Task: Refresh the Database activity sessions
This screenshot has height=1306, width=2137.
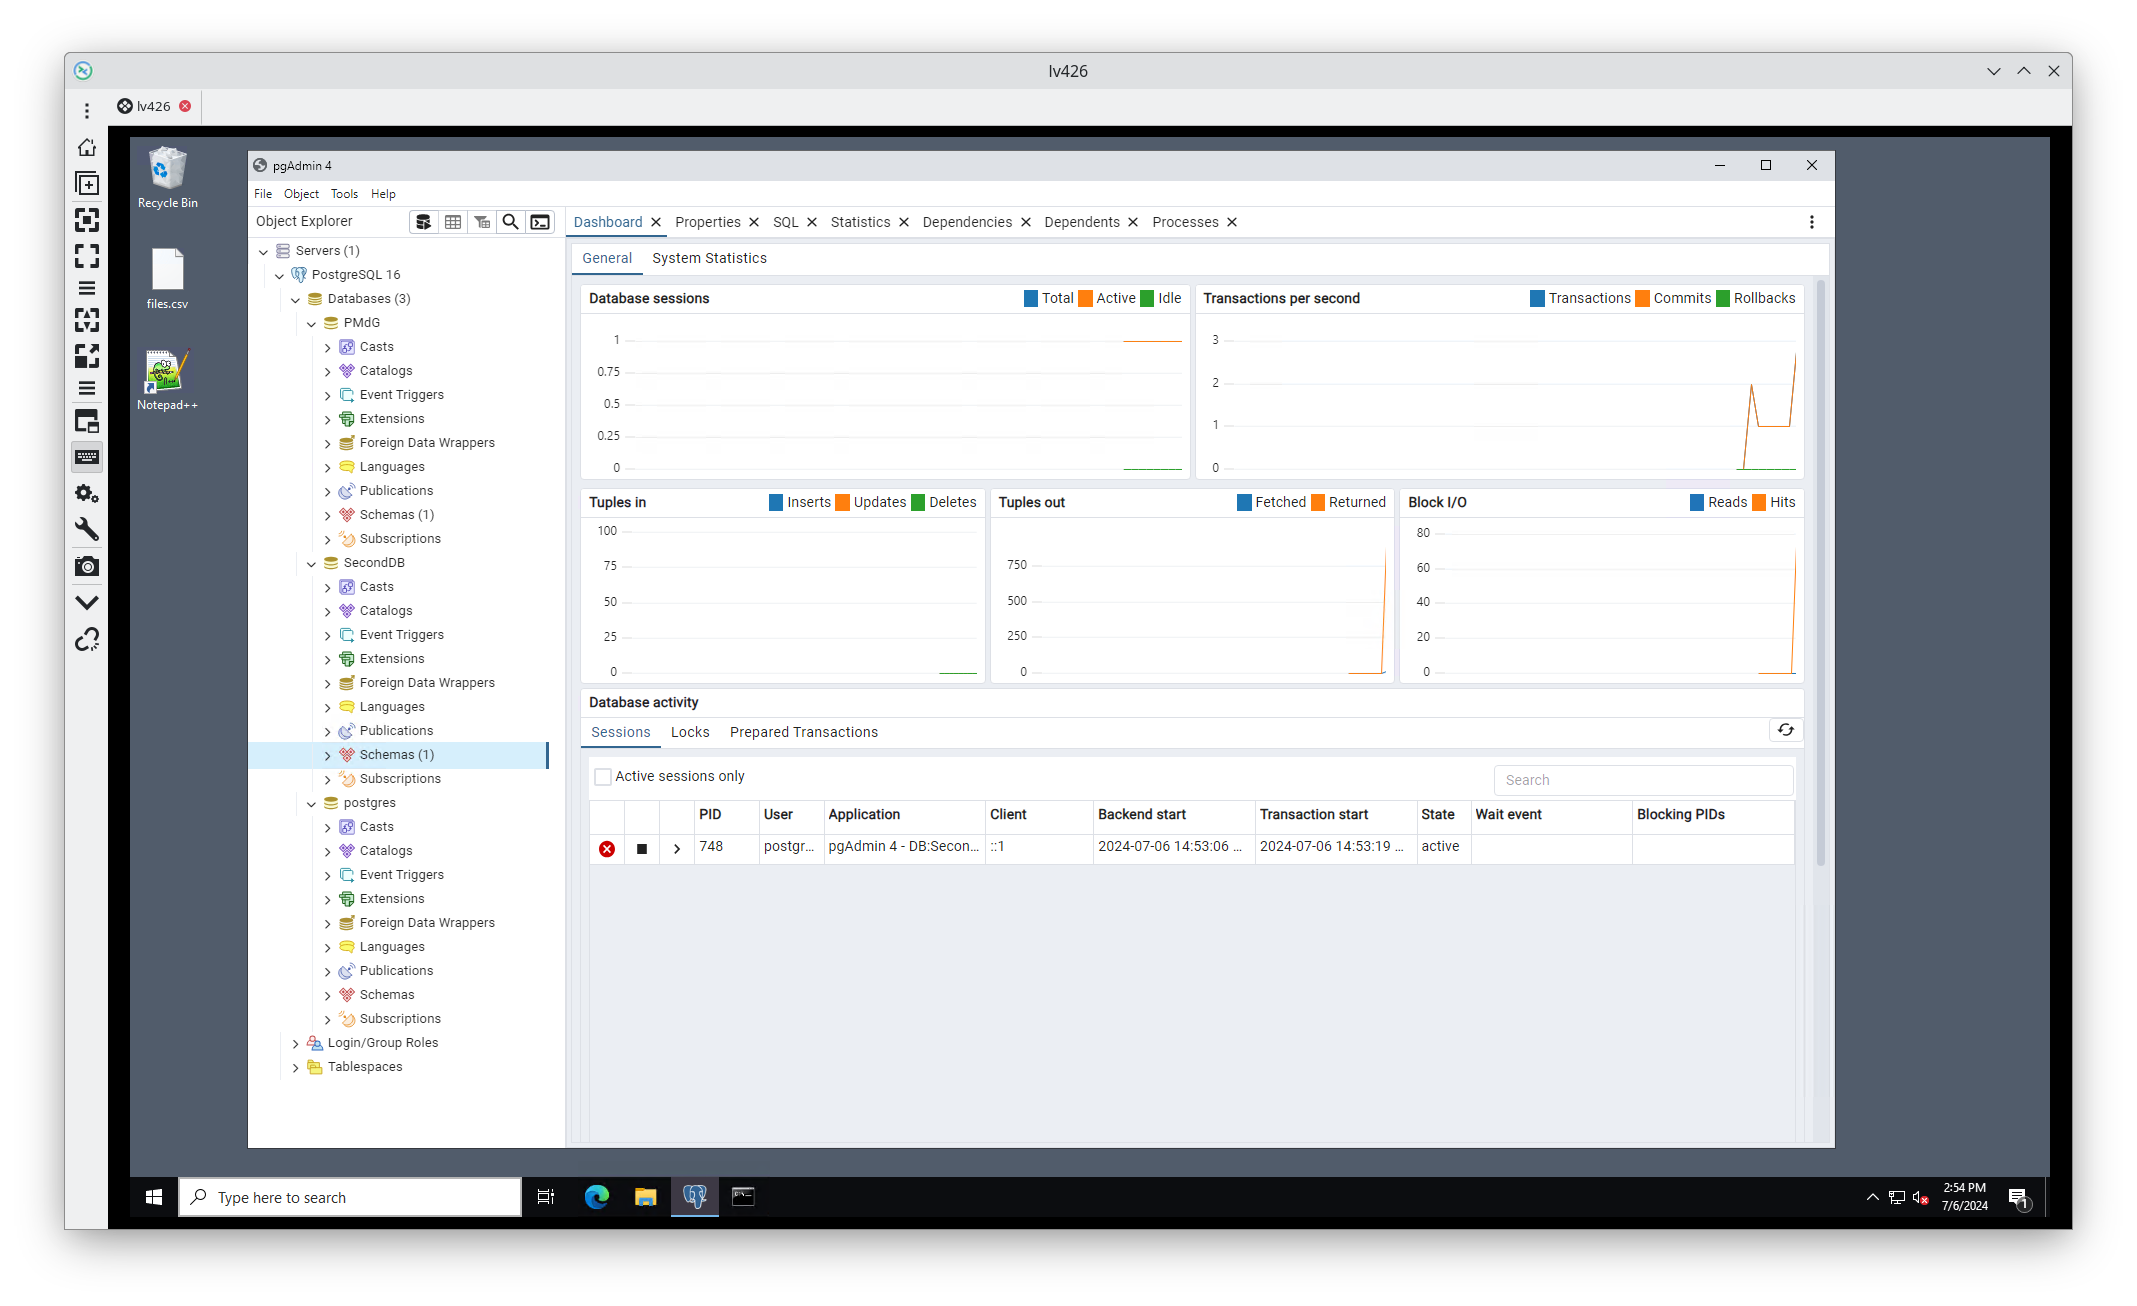Action: (x=1785, y=730)
